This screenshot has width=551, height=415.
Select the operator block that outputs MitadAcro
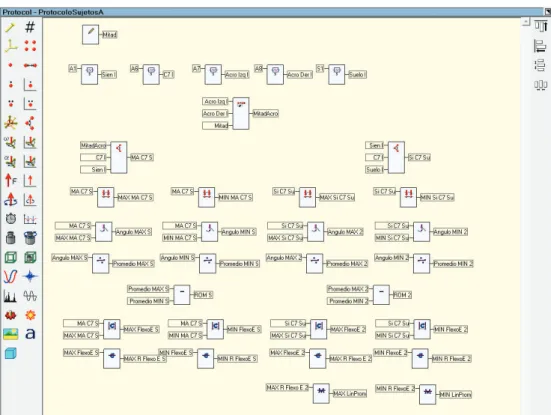[x=241, y=114]
